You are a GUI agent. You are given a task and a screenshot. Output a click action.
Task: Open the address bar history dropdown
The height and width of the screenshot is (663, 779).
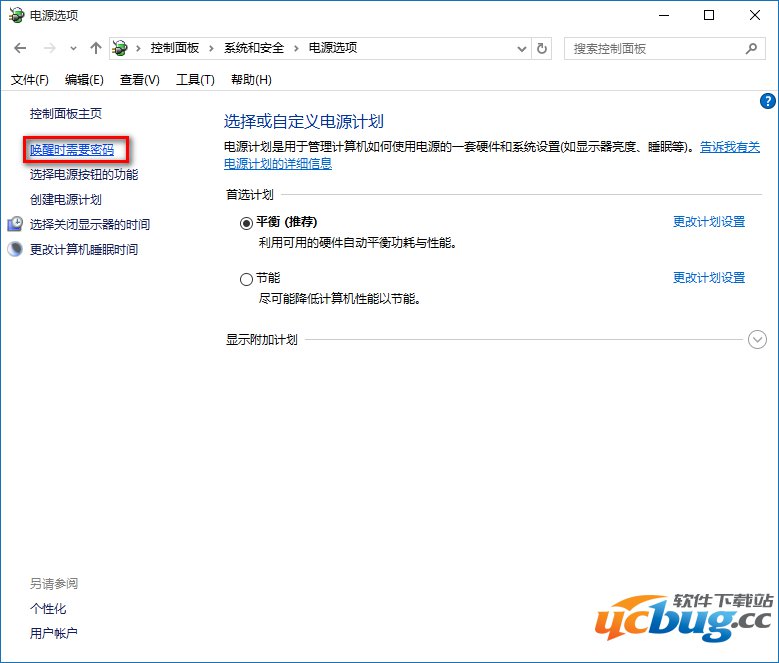click(522, 48)
